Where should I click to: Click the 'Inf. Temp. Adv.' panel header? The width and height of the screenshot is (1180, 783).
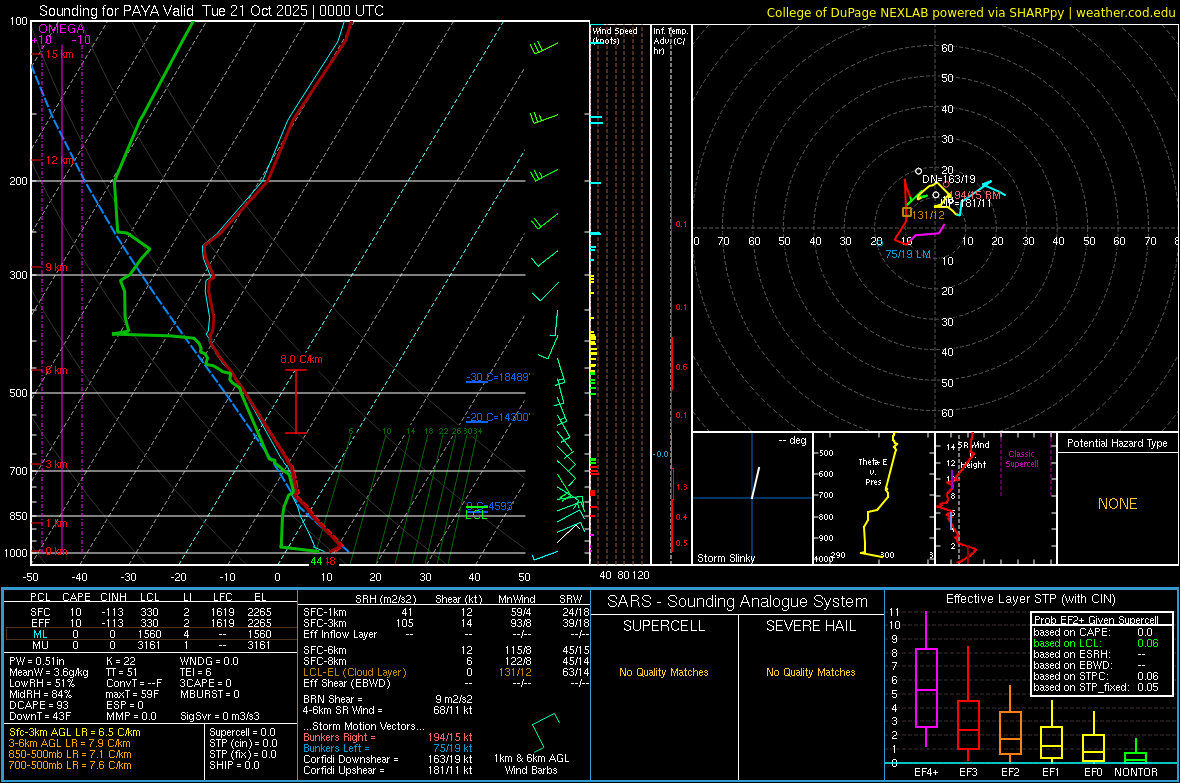point(670,41)
